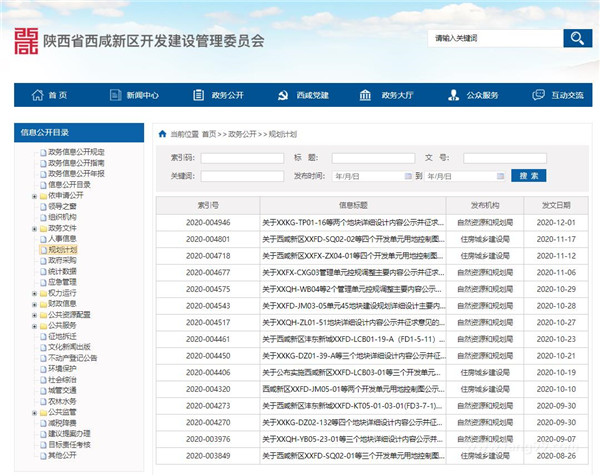Image resolution: width=600 pixels, height=476 pixels.
Task: Click the folder icon of 依申请公开
Action: [44, 196]
